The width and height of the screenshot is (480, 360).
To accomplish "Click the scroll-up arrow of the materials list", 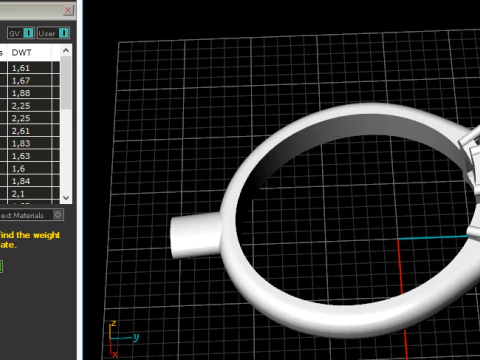I will point(66,51).
